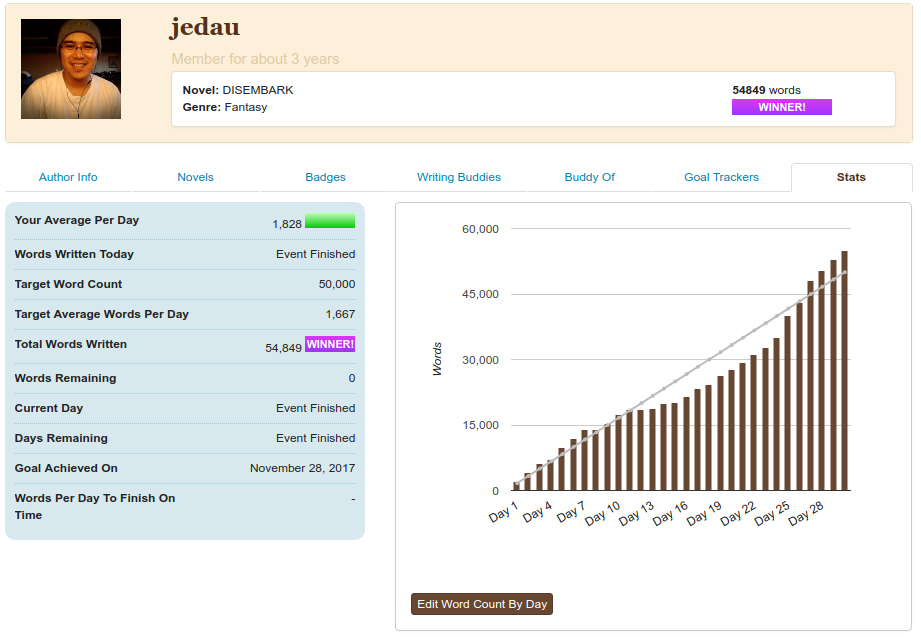Click the 'Day 10' x-axis label
This screenshot has height=637, width=921.
(603, 514)
